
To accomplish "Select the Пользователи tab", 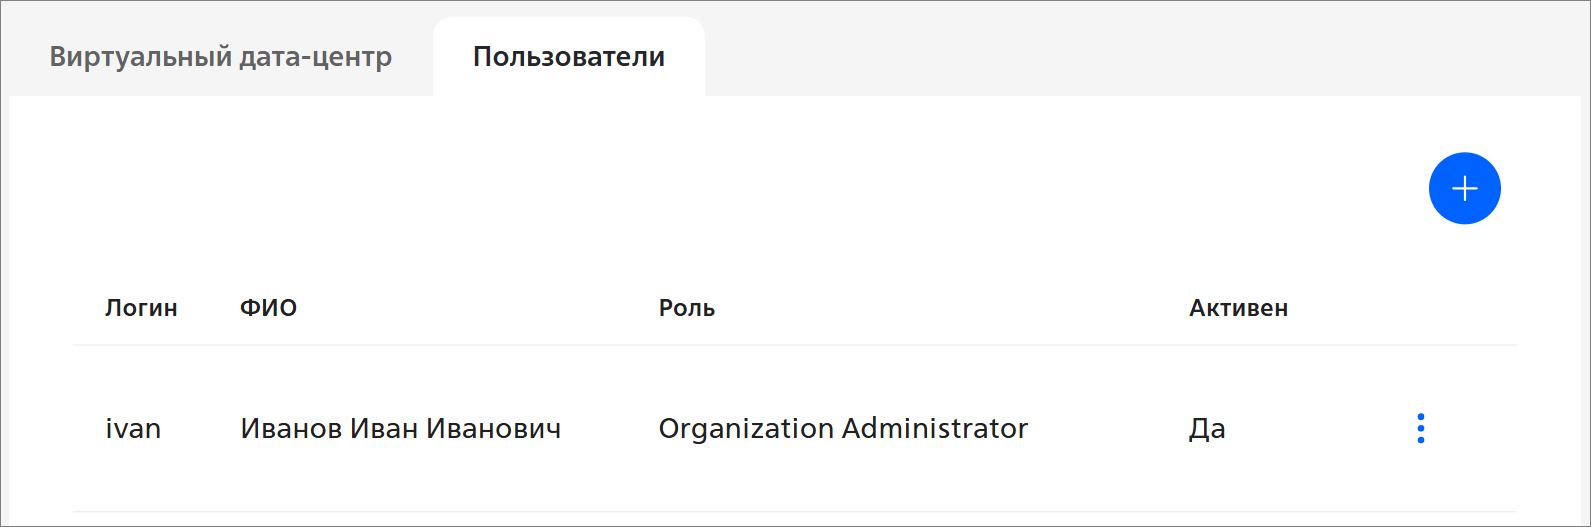I will [568, 56].
